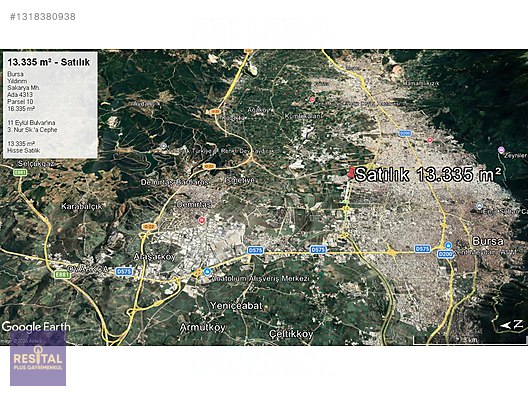Click 'Parsel 10' in the info box
The width and height of the screenshot is (528, 396).
tap(20, 102)
